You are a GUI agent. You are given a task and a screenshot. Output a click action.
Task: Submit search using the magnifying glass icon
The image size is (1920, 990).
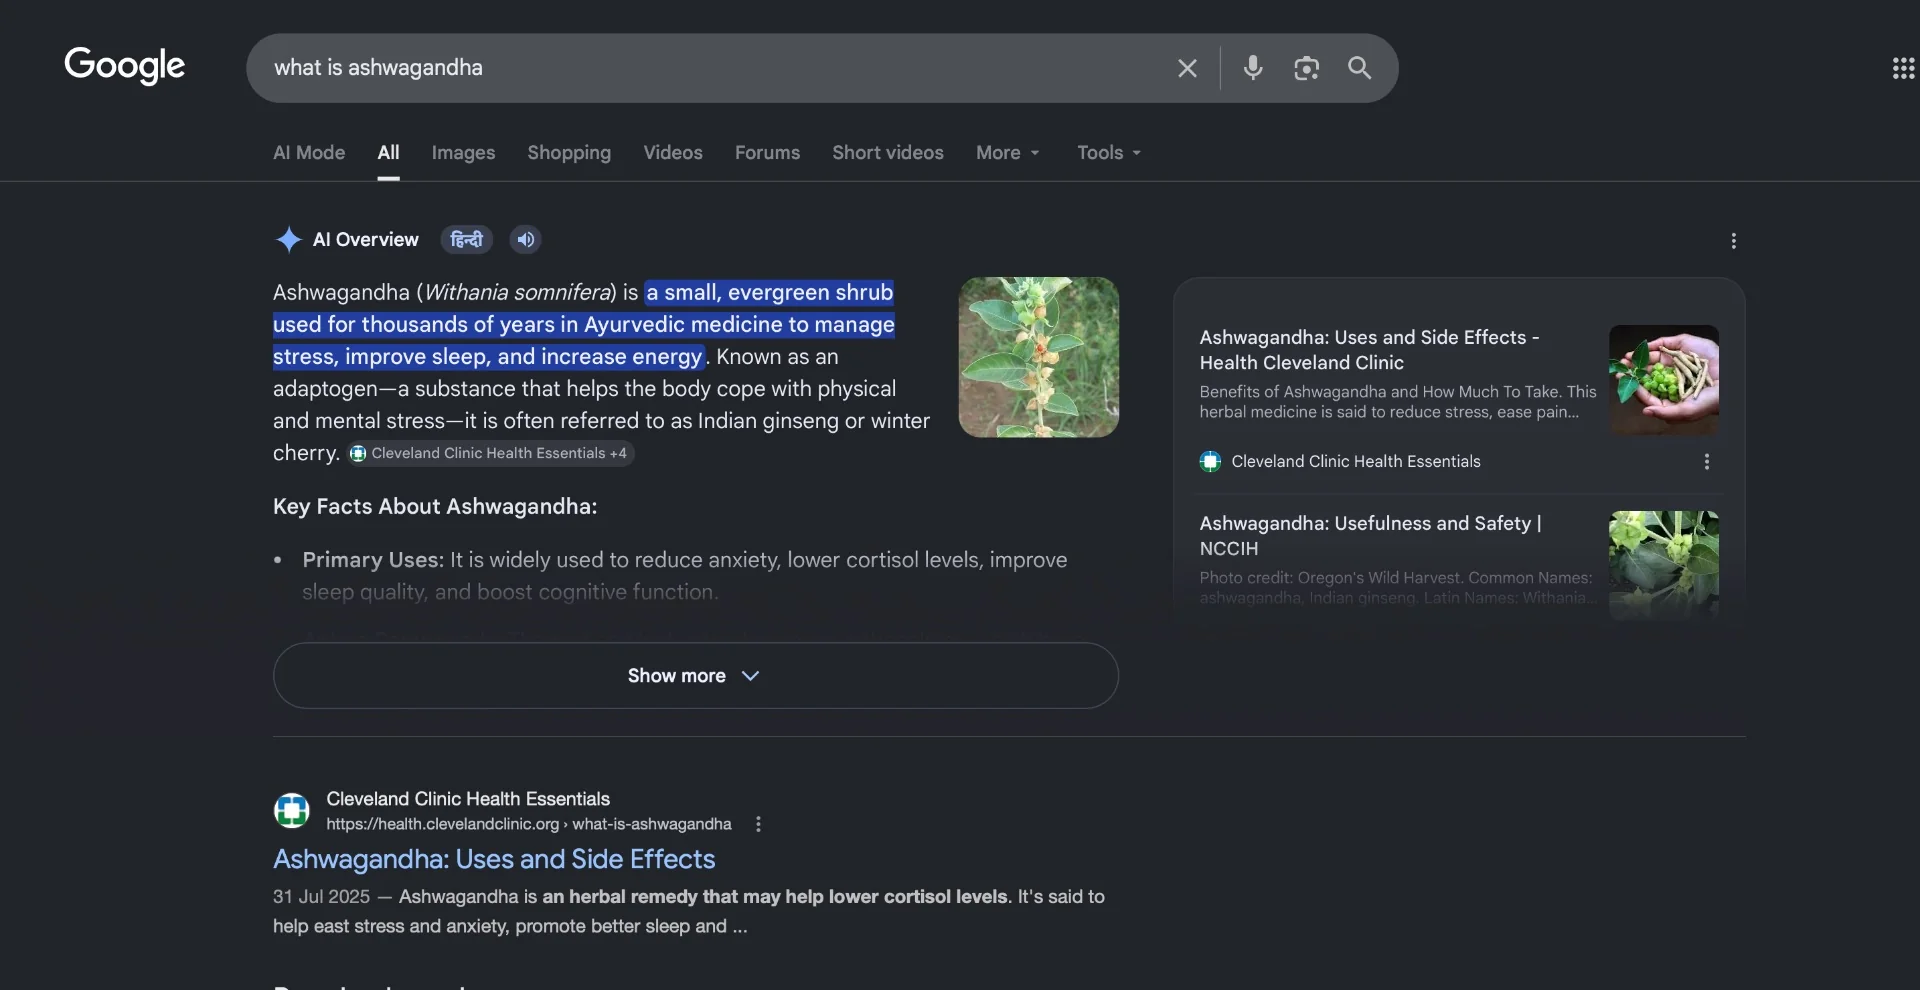[1359, 68]
